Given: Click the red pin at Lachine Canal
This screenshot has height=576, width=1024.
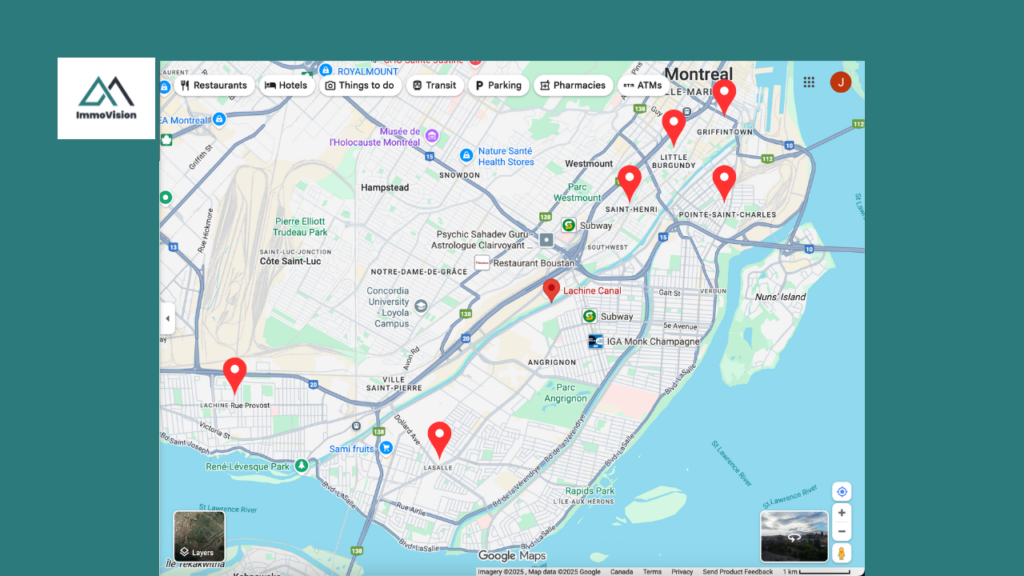Looking at the screenshot, I should click(x=551, y=290).
